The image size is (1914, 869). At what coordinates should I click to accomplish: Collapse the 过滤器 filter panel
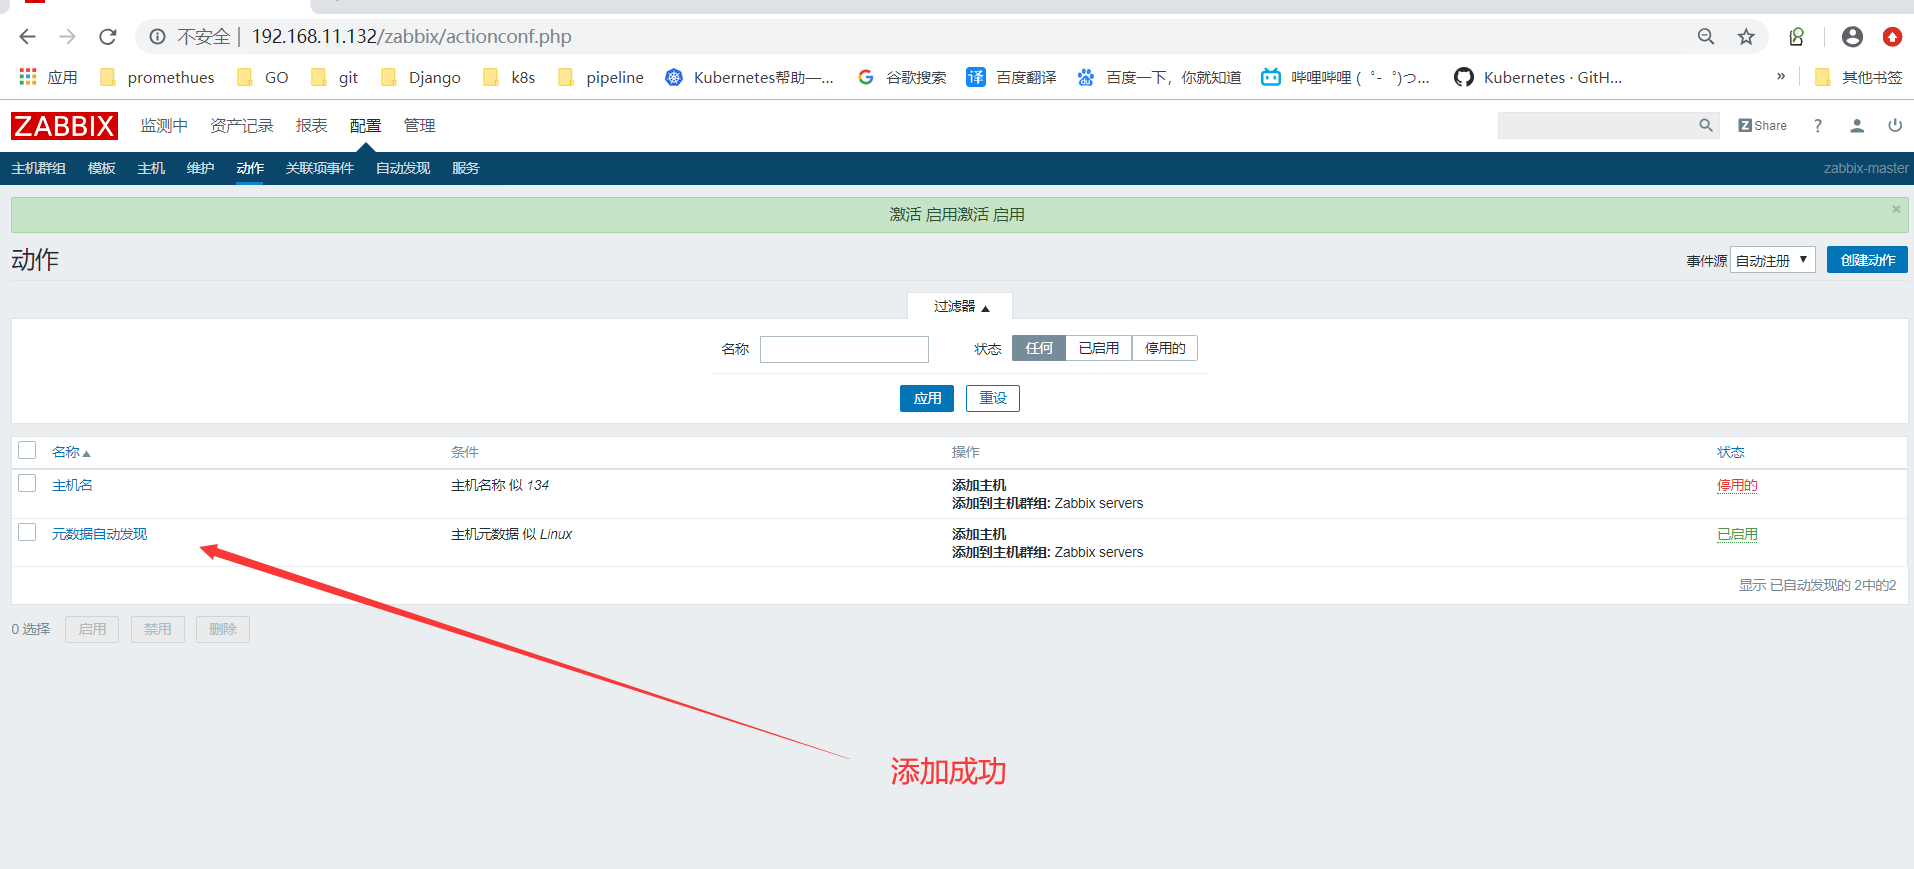[961, 306]
